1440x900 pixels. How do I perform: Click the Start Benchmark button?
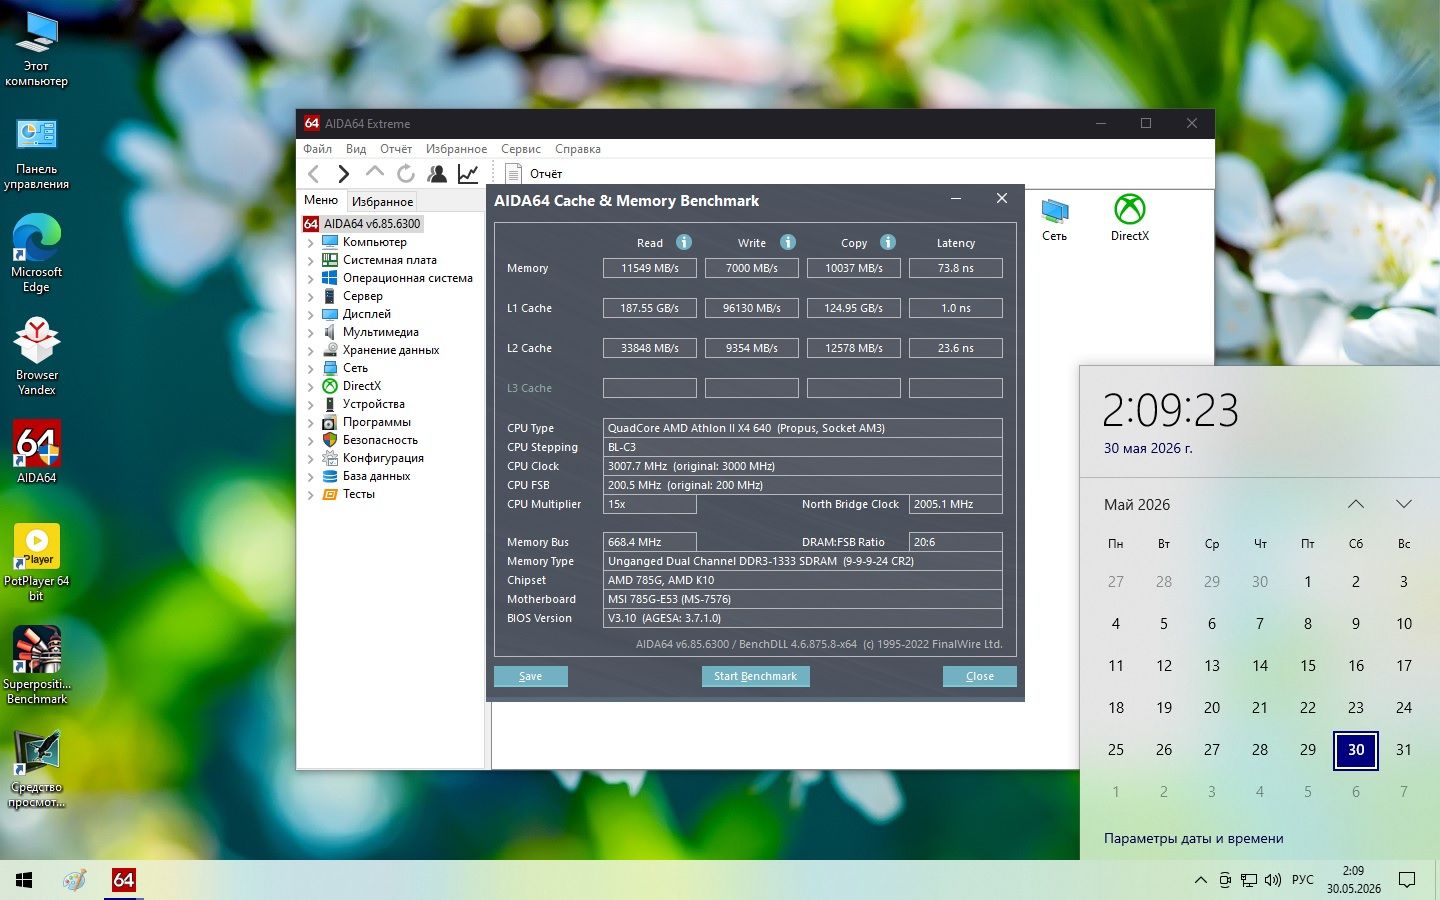(x=756, y=676)
